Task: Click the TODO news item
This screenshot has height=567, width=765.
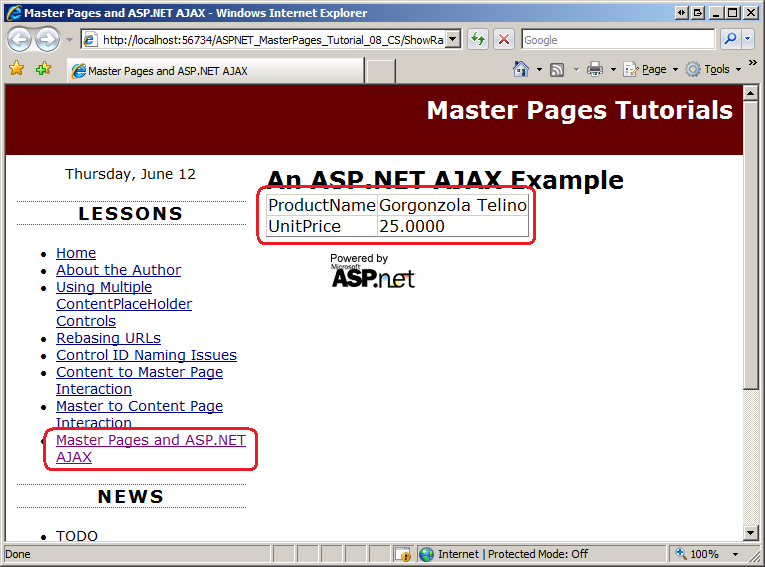Action: (77, 535)
